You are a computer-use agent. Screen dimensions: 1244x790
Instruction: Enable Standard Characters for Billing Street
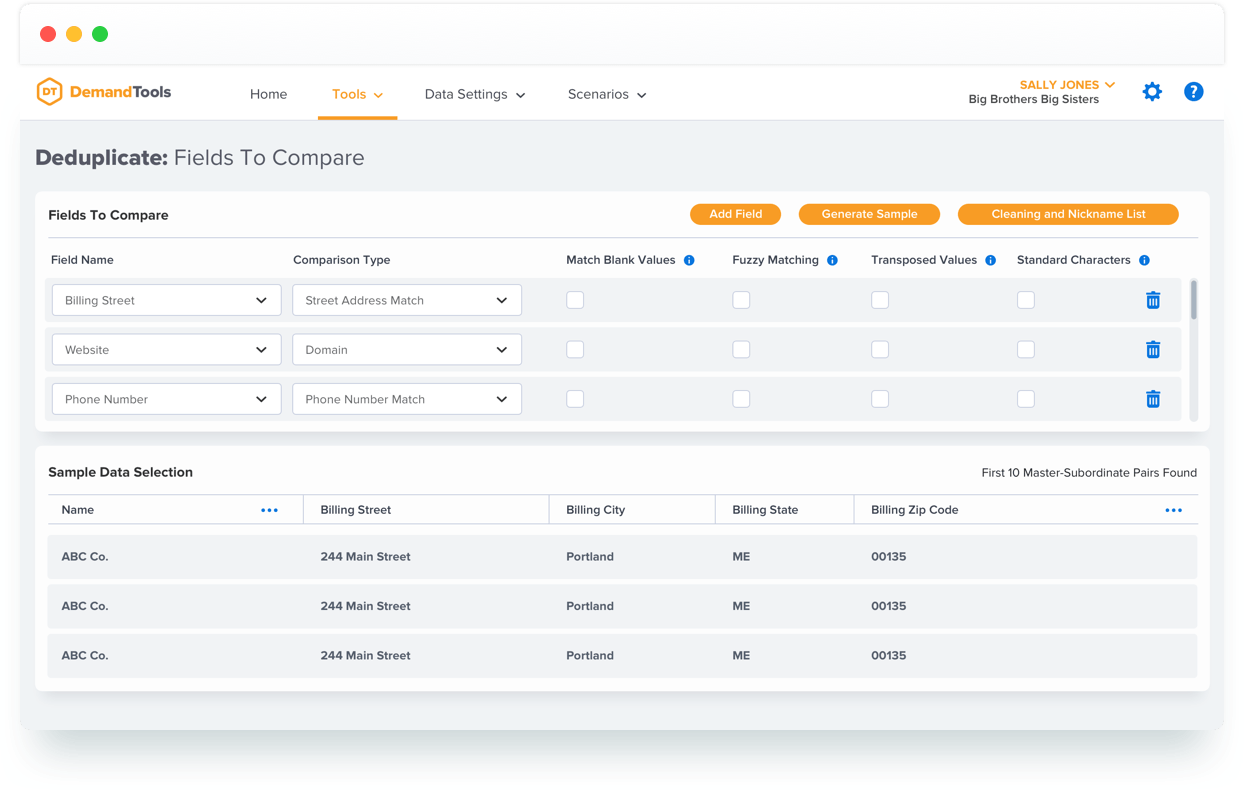(1026, 300)
